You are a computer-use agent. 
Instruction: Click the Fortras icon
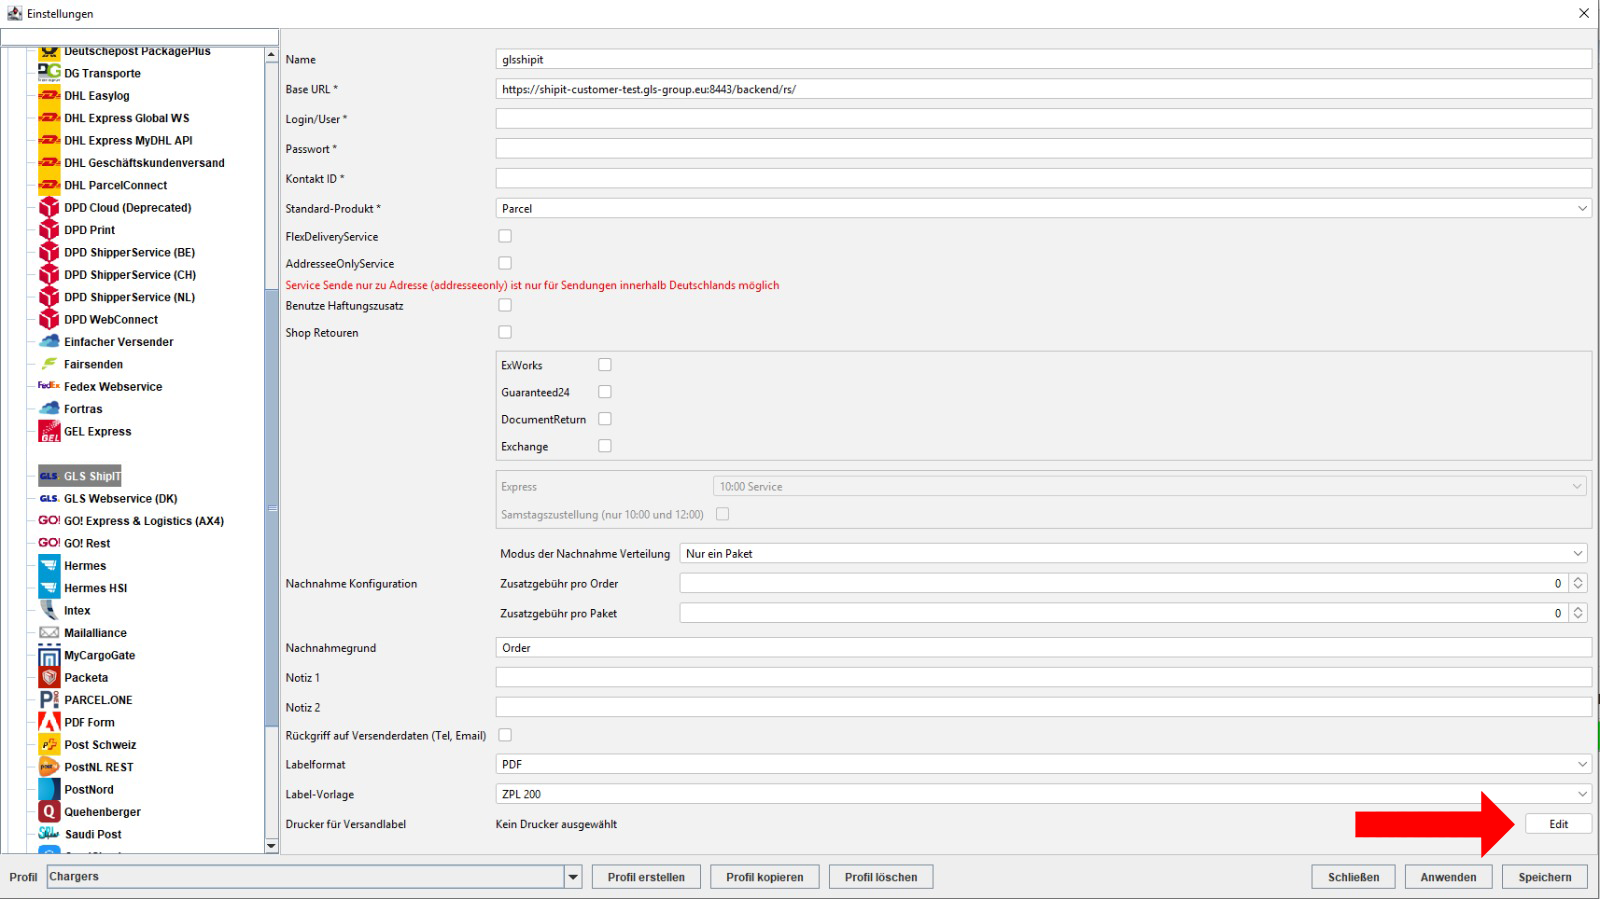(49, 409)
